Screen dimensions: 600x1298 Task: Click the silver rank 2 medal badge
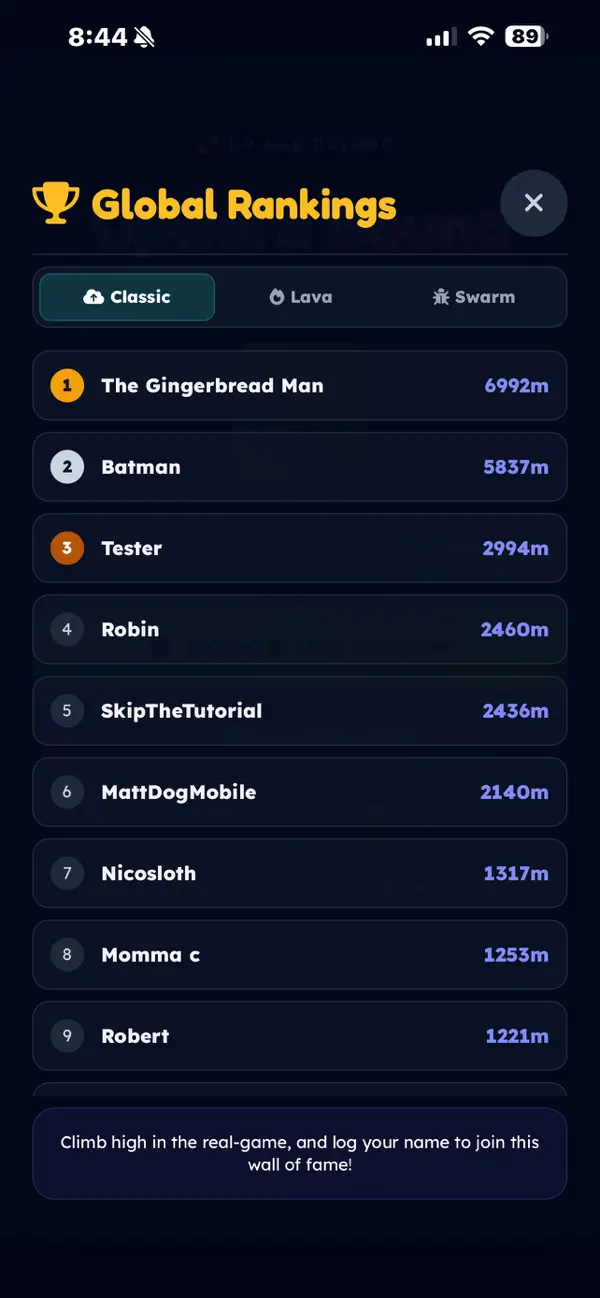pos(67,467)
